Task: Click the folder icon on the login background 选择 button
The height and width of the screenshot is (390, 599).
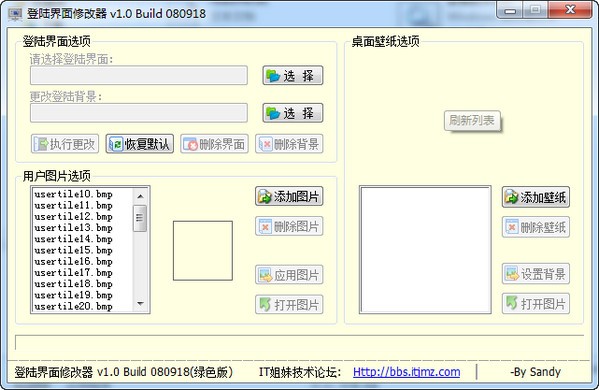Action: pyautogui.click(x=273, y=113)
